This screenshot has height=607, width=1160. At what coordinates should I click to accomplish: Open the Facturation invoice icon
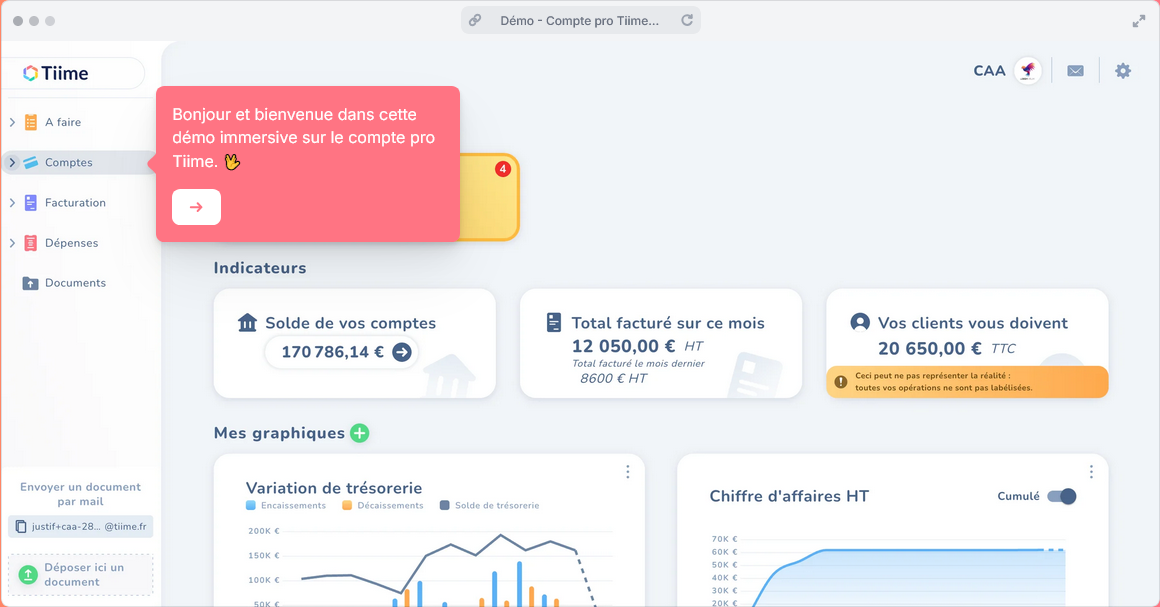(x=30, y=203)
